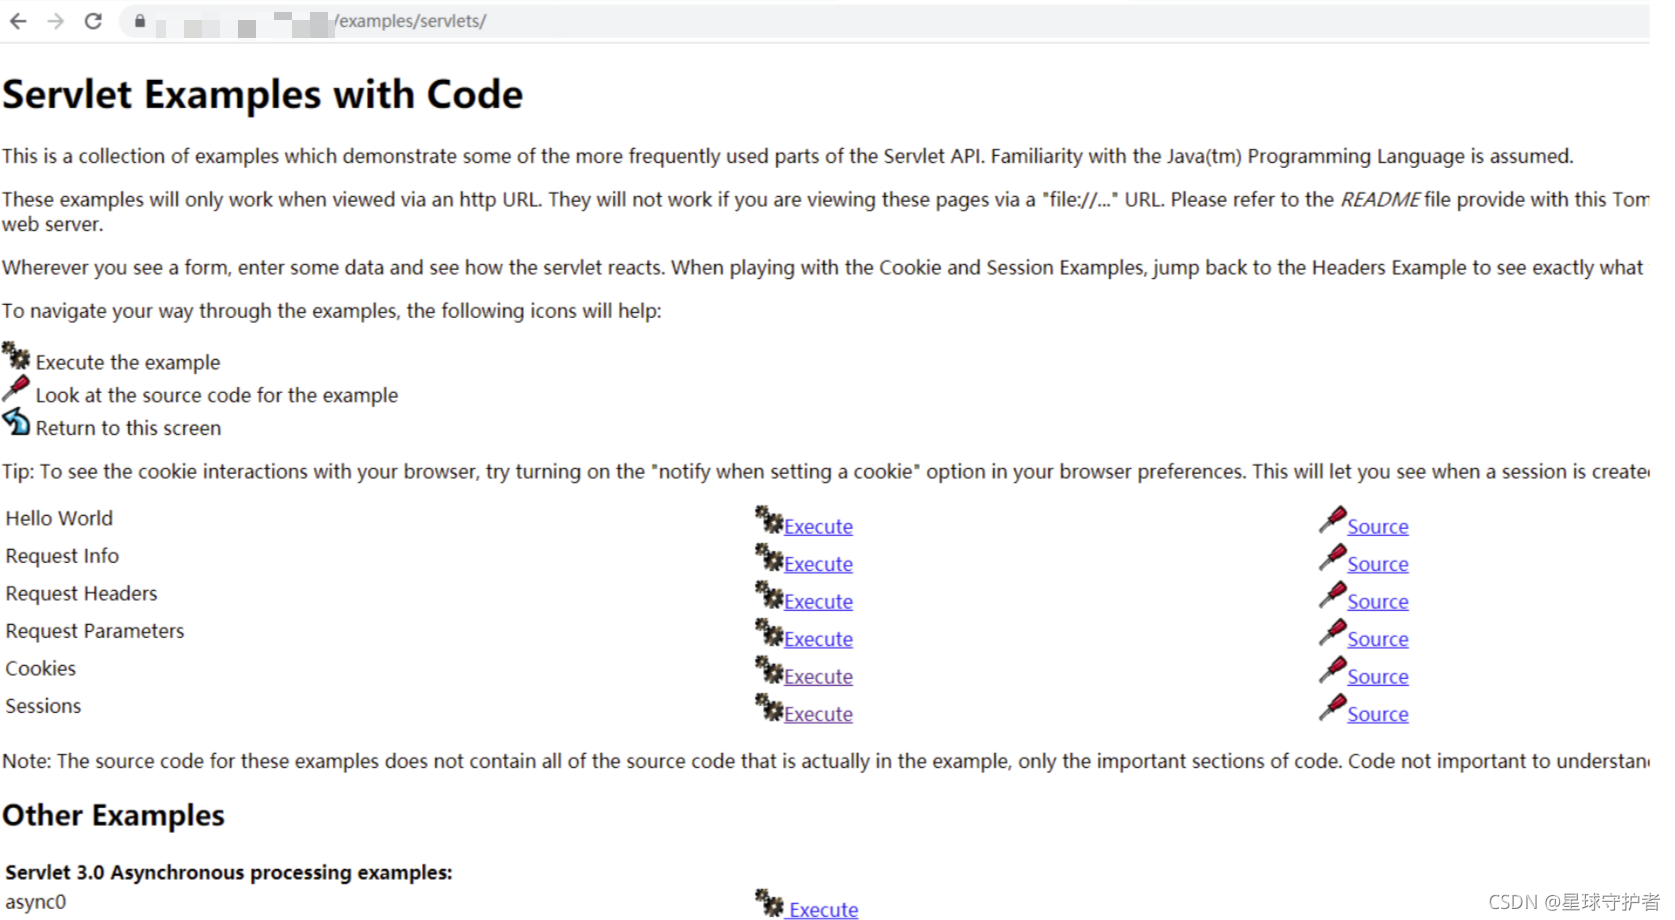The image size is (1675, 920).
Task: Open the Source link for Request Parameters
Action: tap(1378, 640)
